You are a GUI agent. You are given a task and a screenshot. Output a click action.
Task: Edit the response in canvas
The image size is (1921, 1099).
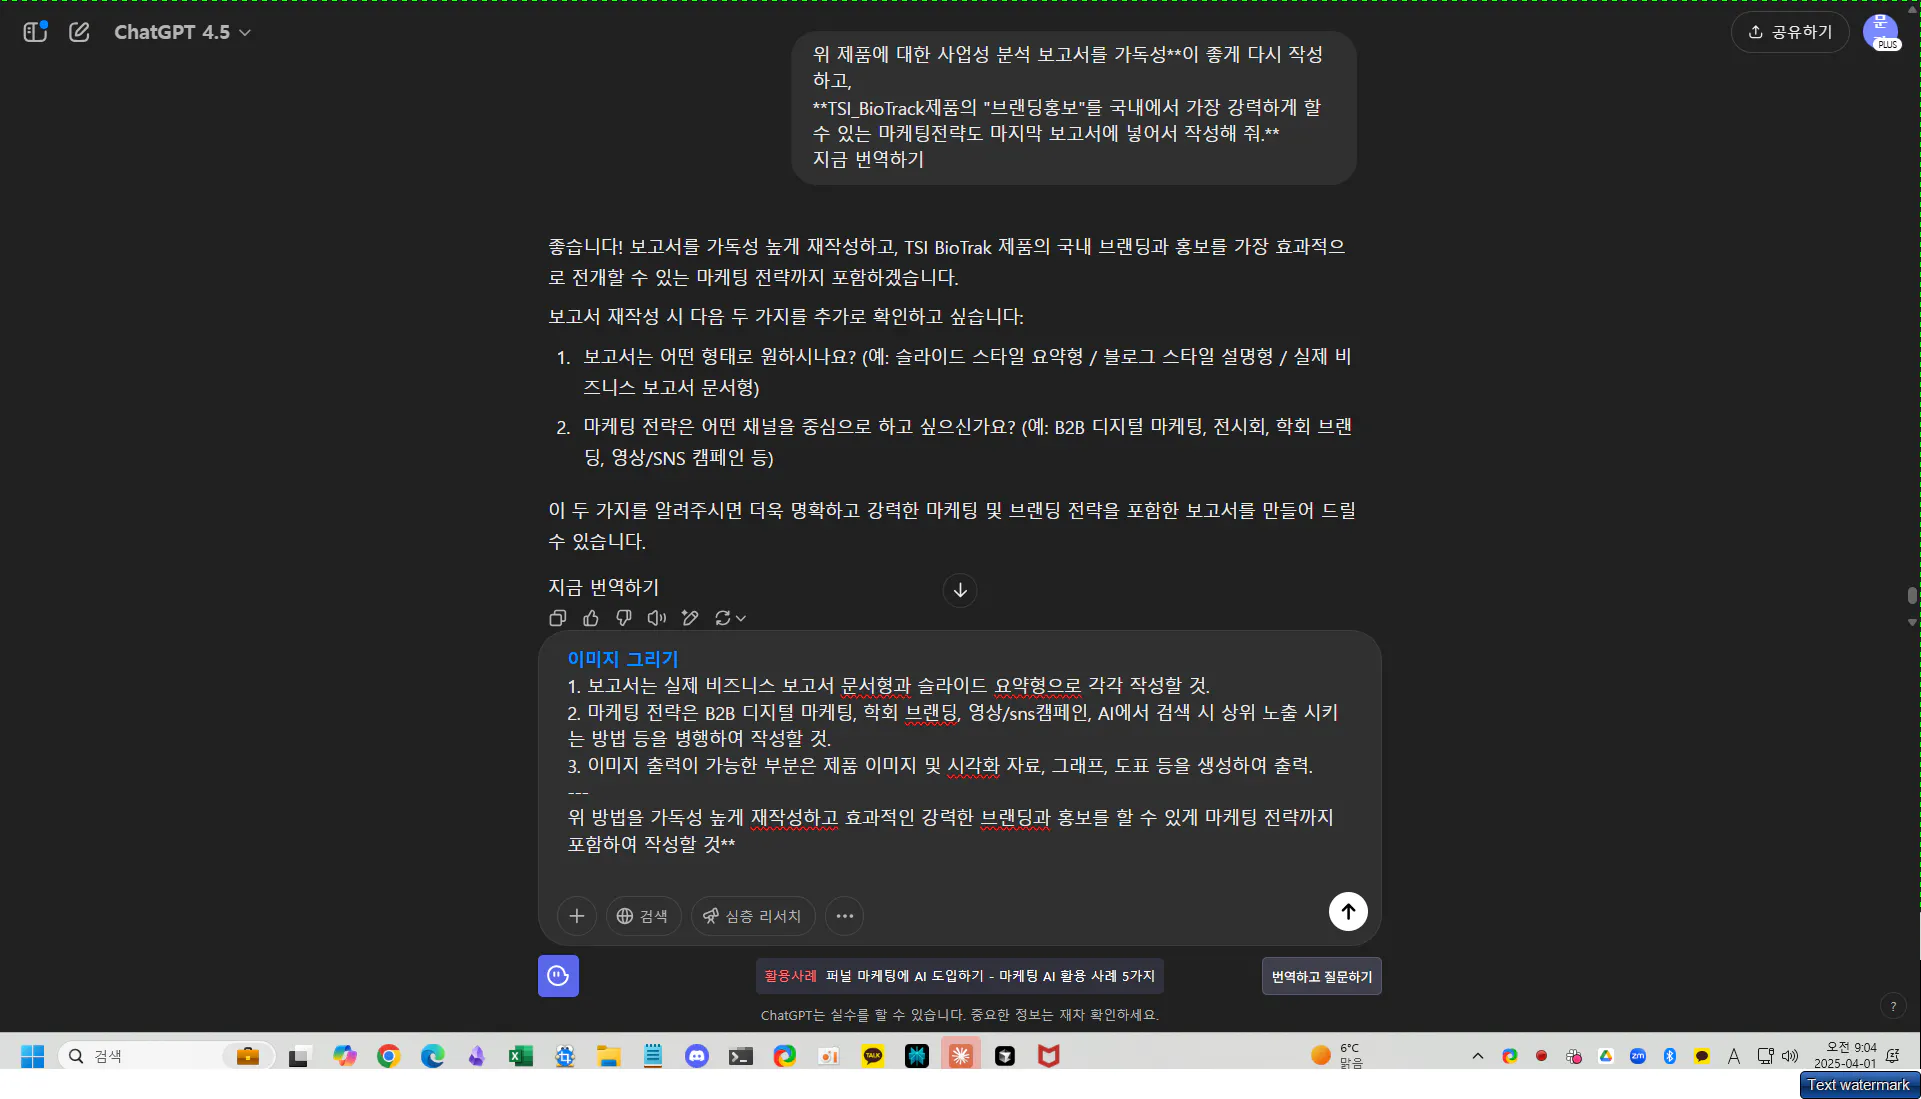tap(690, 618)
